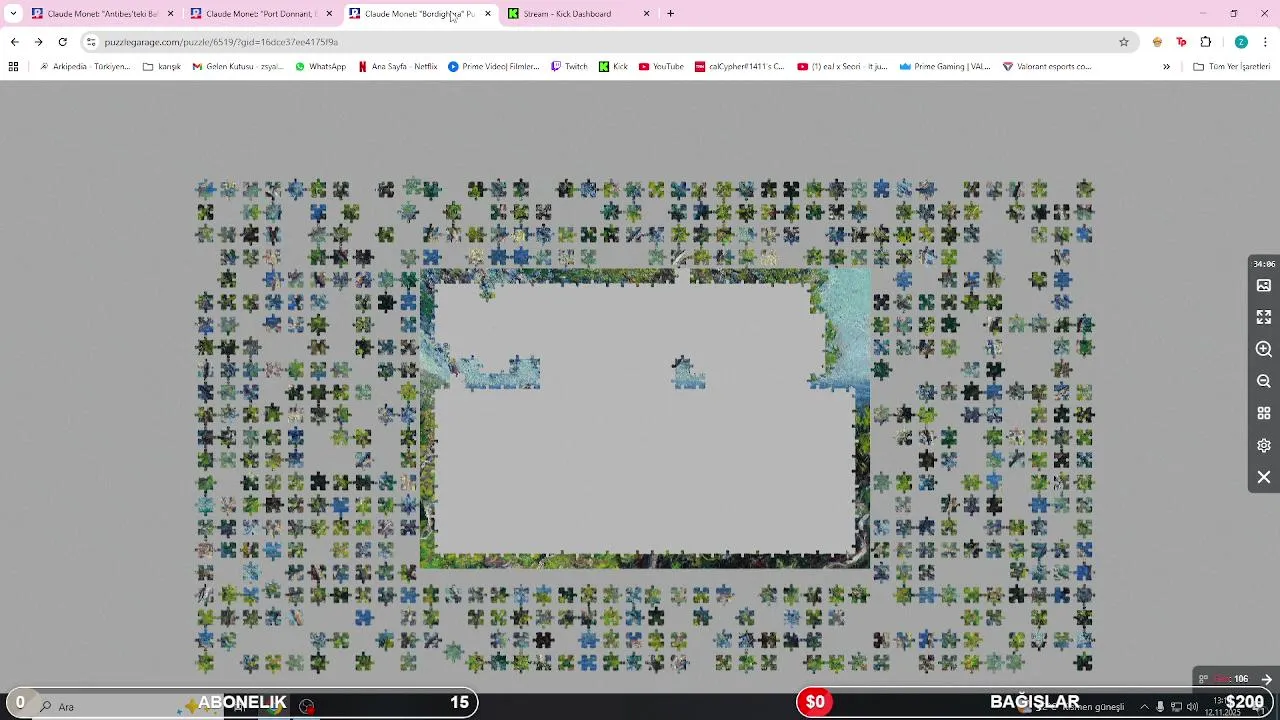Go forward to the next page

pos(38,42)
